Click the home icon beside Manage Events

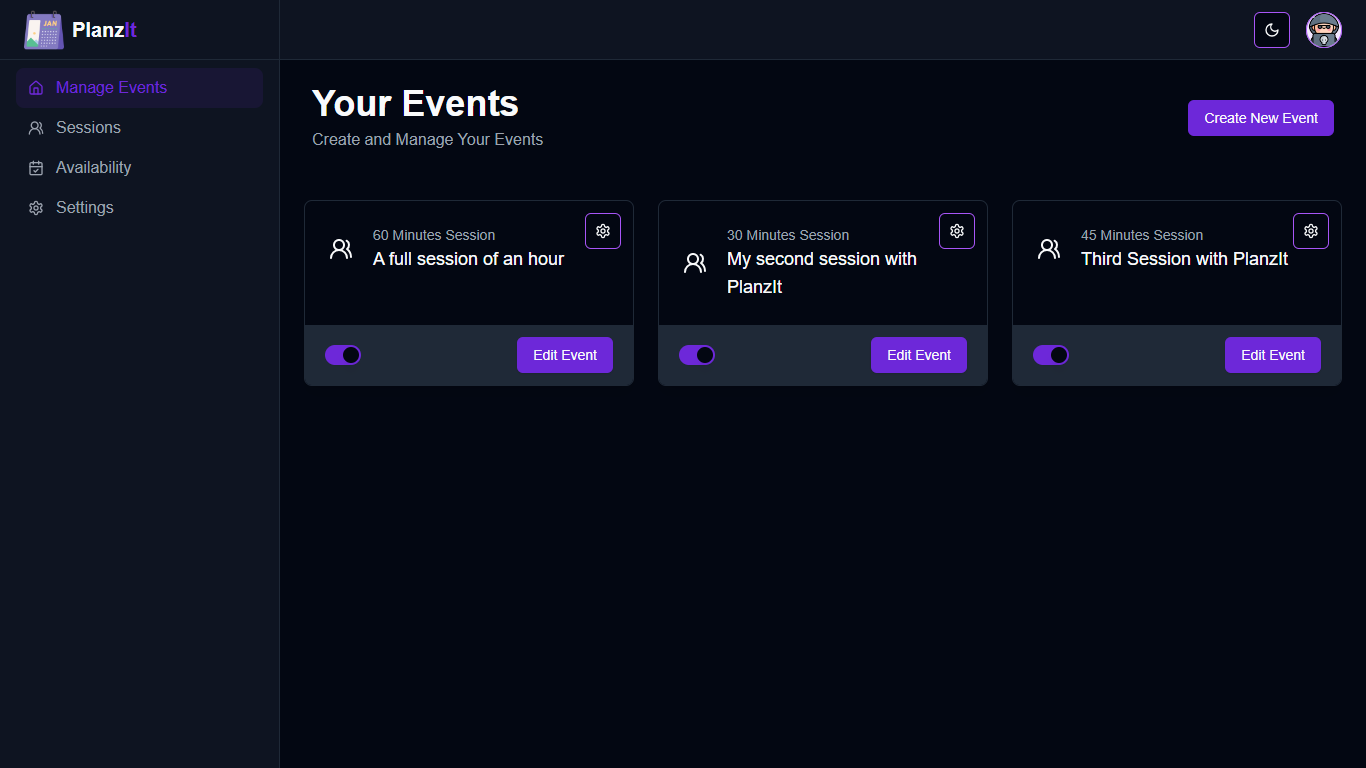point(36,88)
